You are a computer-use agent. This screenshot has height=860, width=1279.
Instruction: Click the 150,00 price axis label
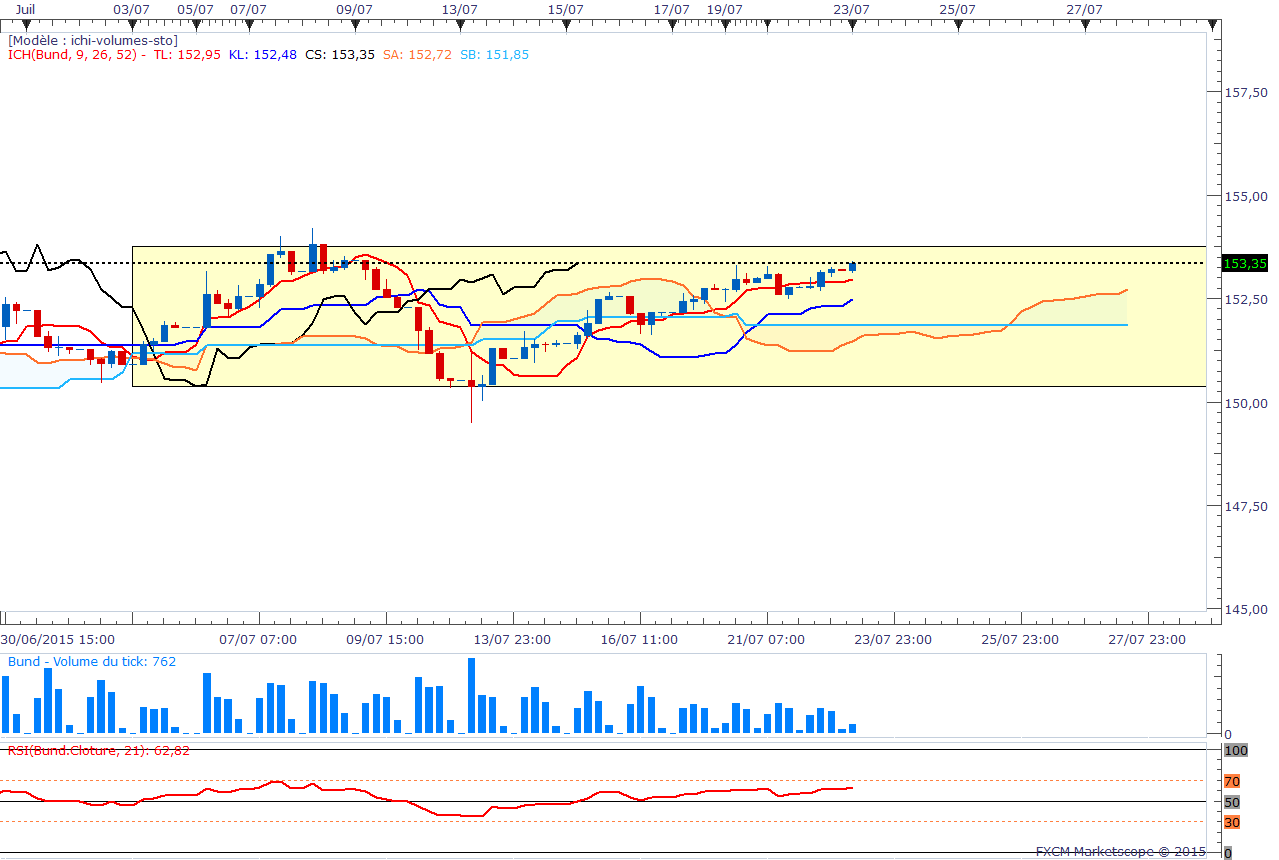(x=1247, y=403)
